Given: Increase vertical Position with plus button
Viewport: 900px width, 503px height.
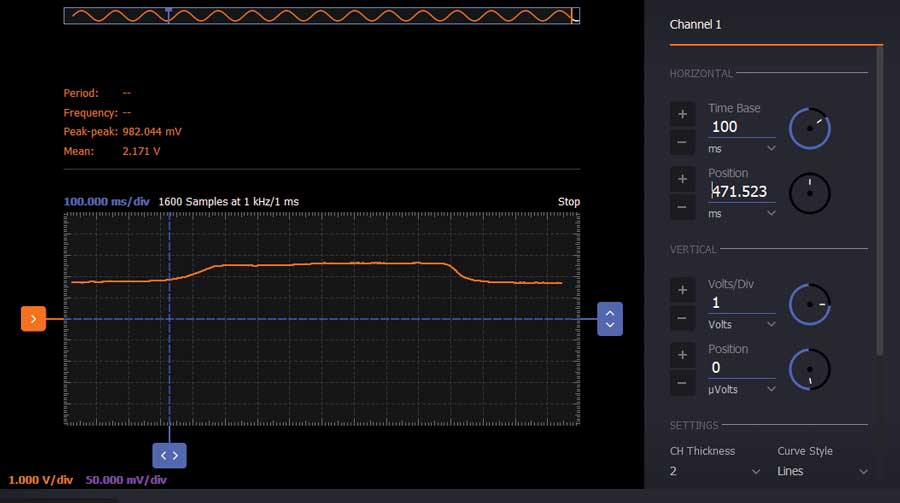Looking at the screenshot, I should click(x=682, y=355).
